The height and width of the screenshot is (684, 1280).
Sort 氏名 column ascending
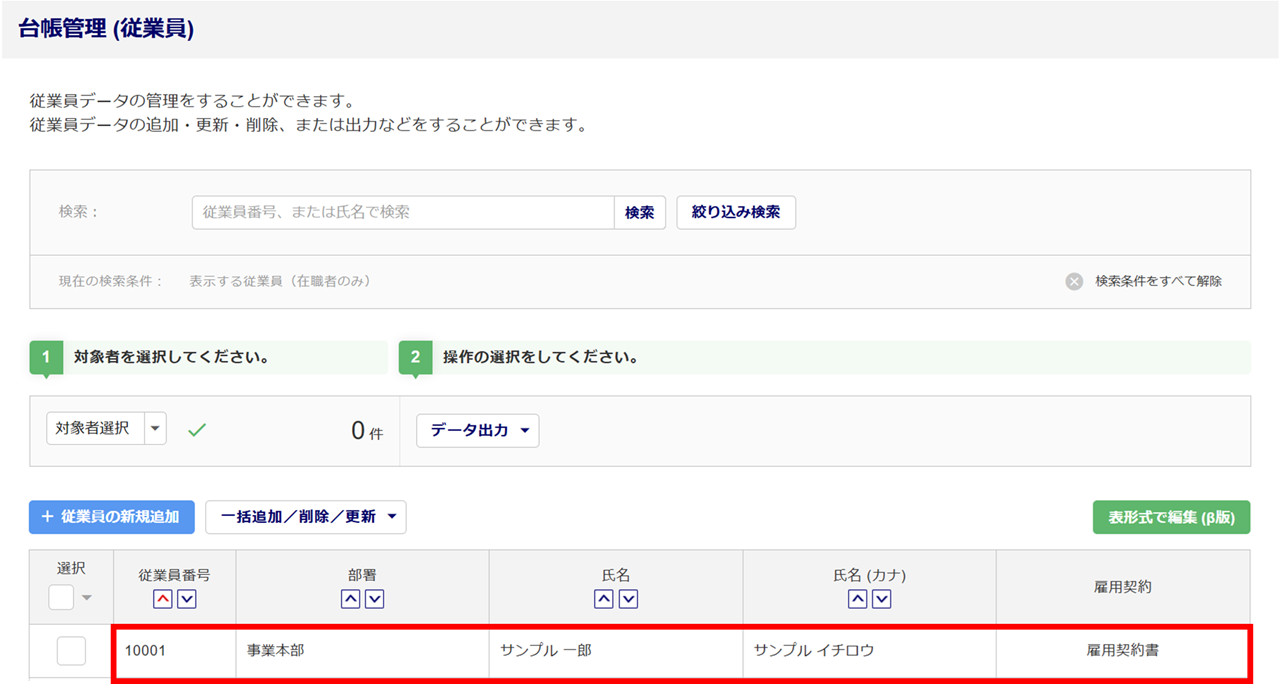point(604,599)
